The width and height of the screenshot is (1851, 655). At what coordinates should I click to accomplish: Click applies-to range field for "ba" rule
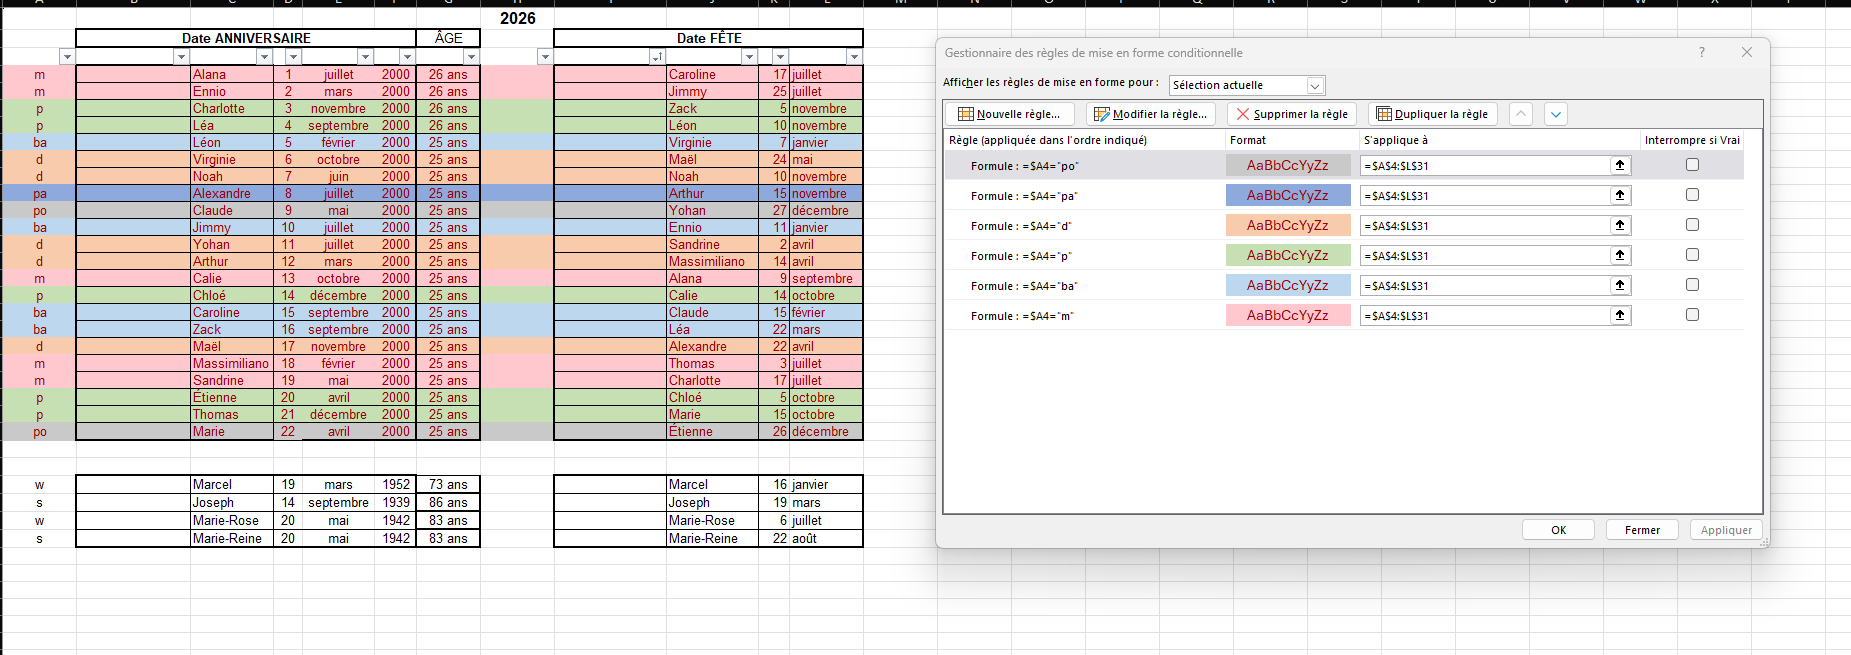pos(1485,286)
